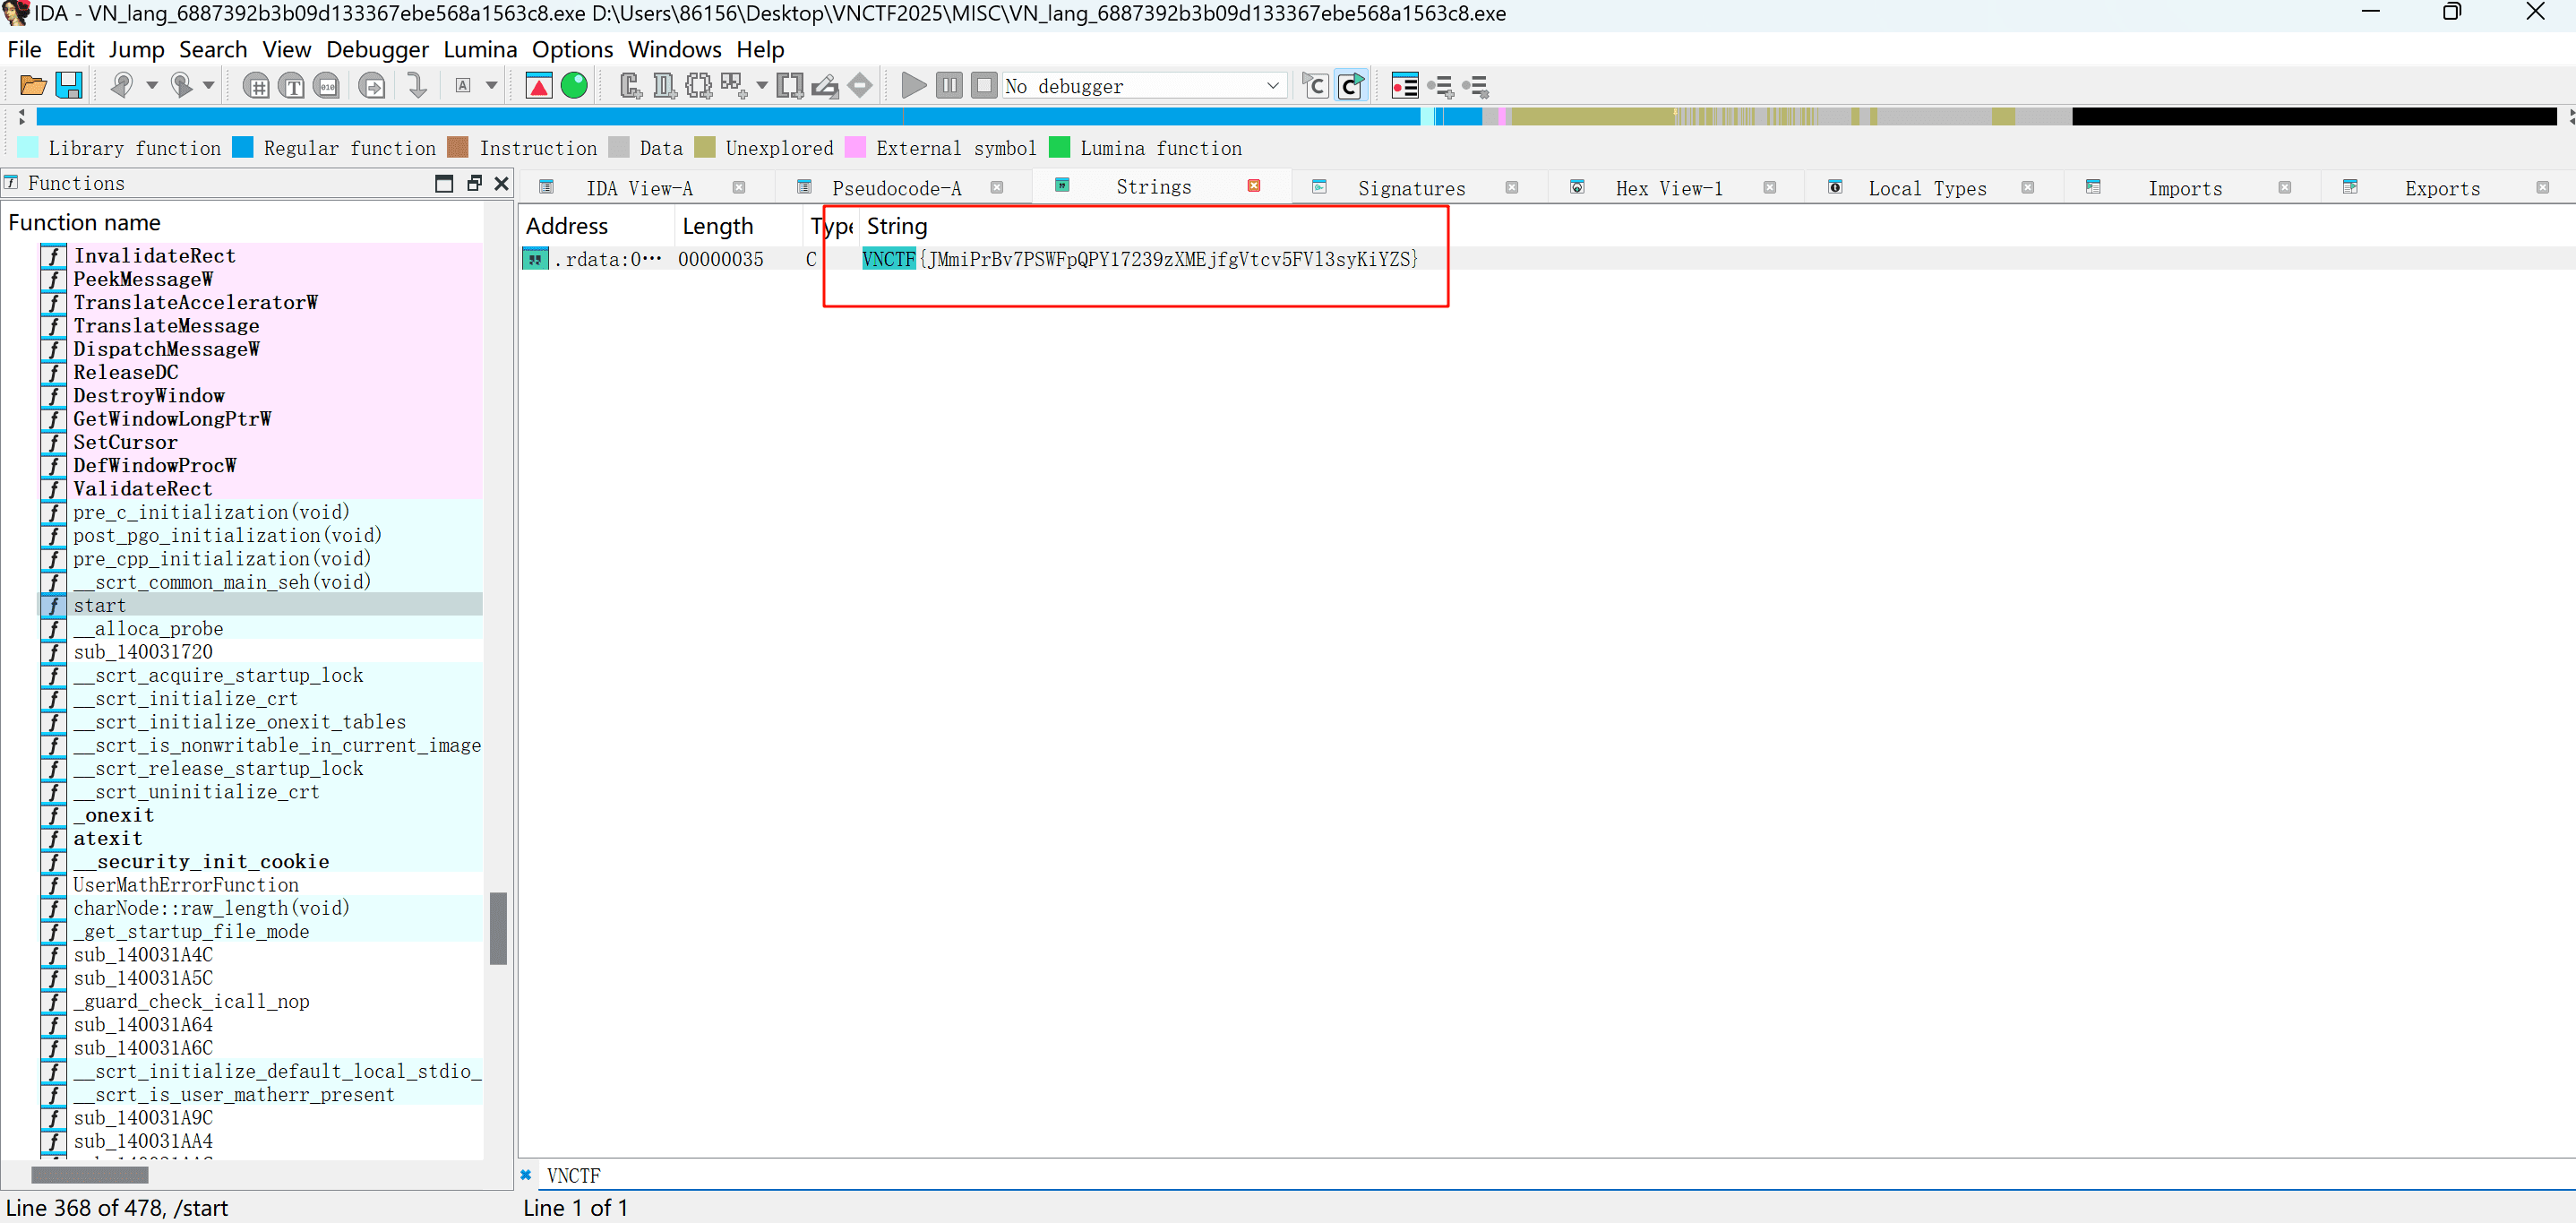
Task: Click the text search T icon
Action: click(292, 86)
